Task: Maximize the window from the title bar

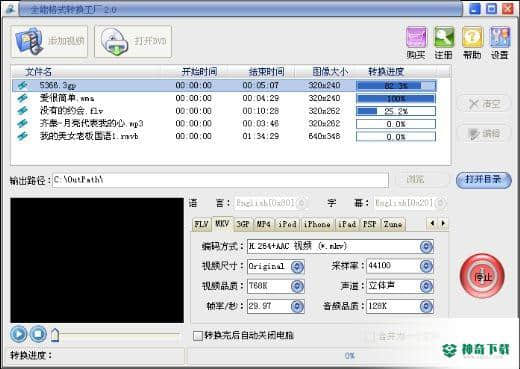Action: tap(491, 8)
